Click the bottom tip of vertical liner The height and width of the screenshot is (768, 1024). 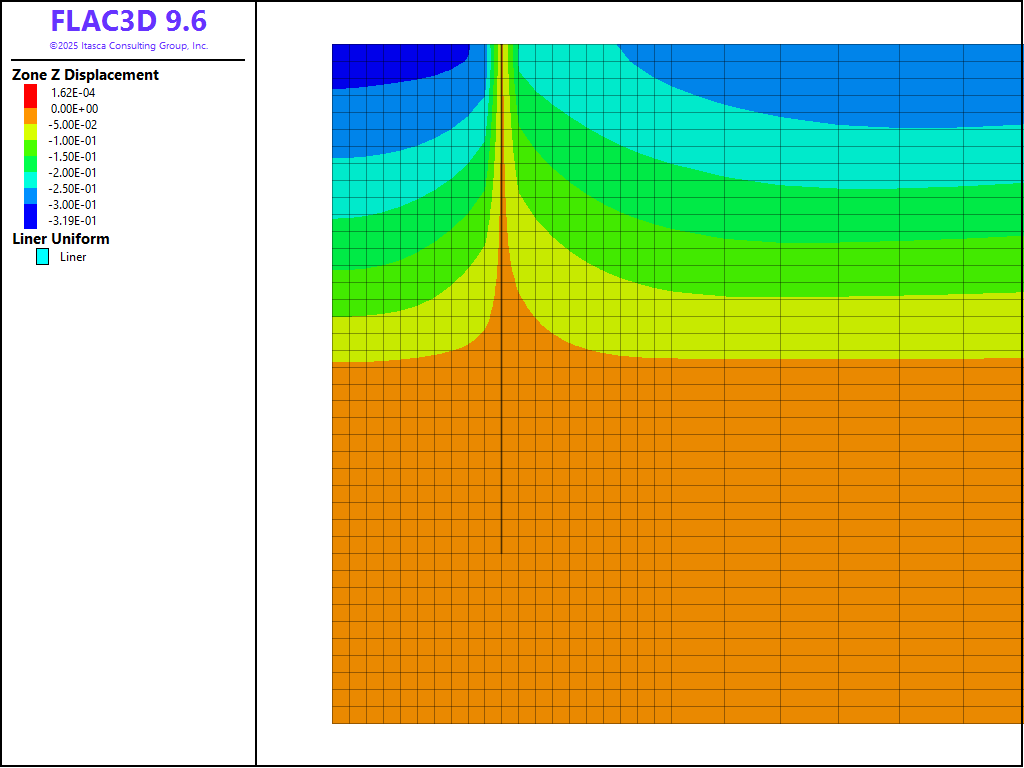point(501,551)
